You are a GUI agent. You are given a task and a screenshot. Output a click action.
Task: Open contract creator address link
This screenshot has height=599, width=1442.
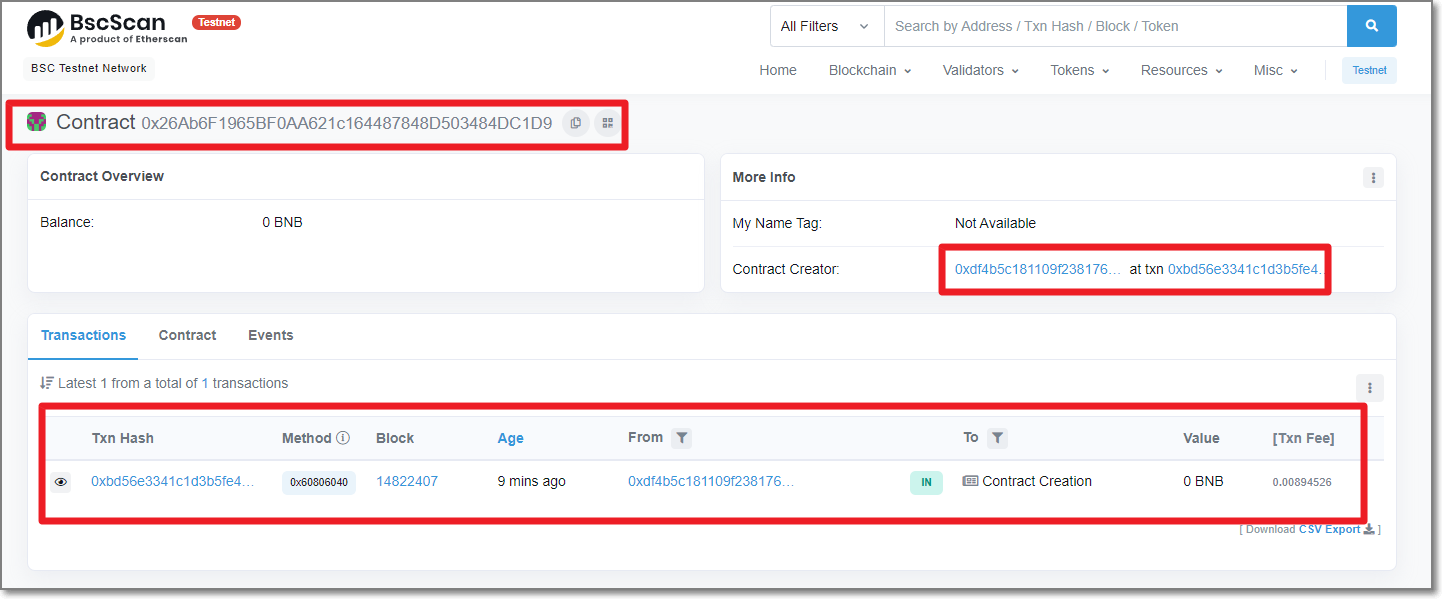(1039, 269)
